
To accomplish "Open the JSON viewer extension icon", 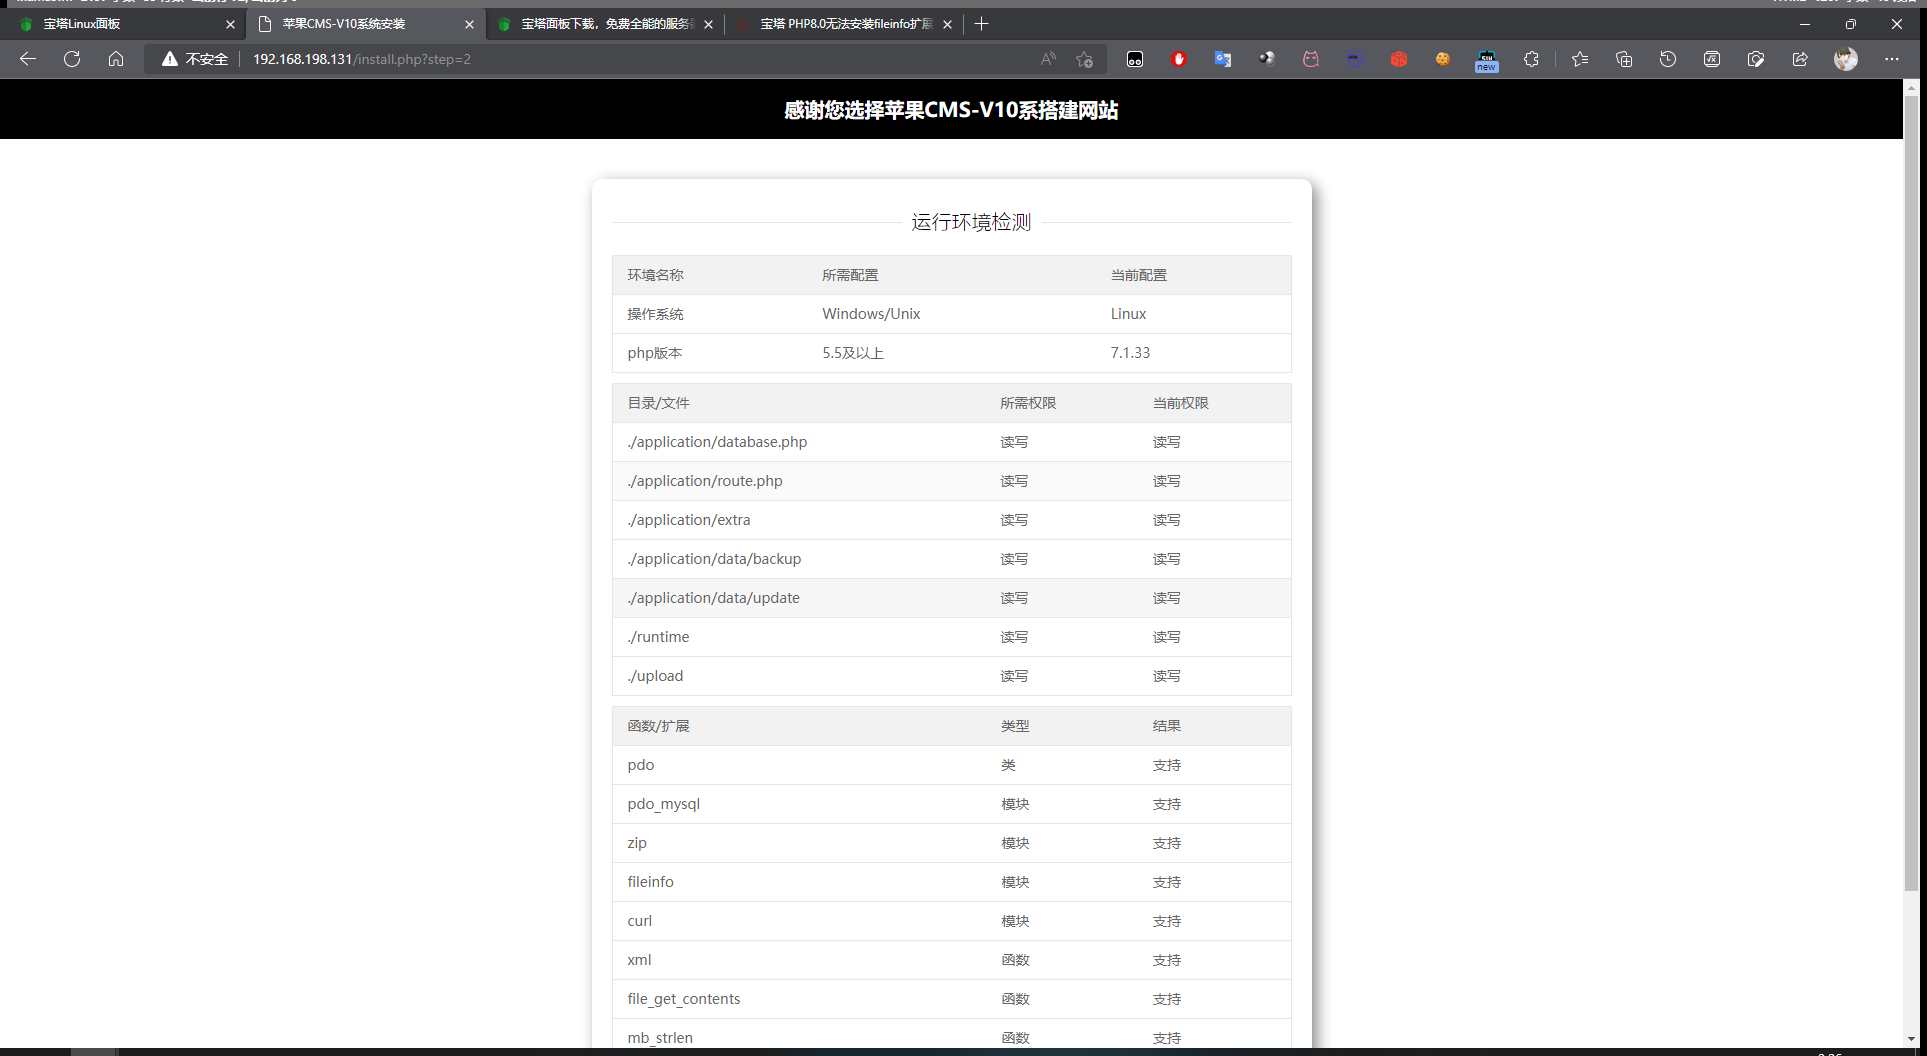I will click(x=1355, y=59).
